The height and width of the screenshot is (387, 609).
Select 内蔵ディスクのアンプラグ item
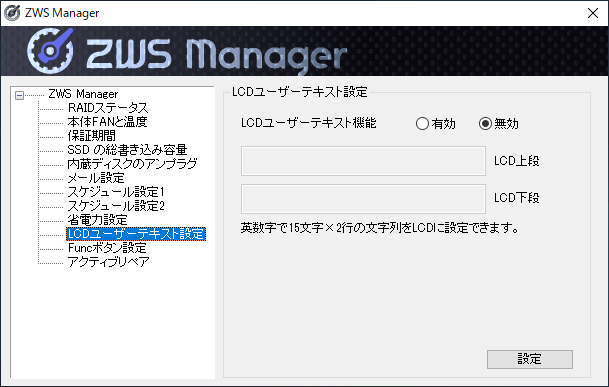pyautogui.click(x=132, y=164)
